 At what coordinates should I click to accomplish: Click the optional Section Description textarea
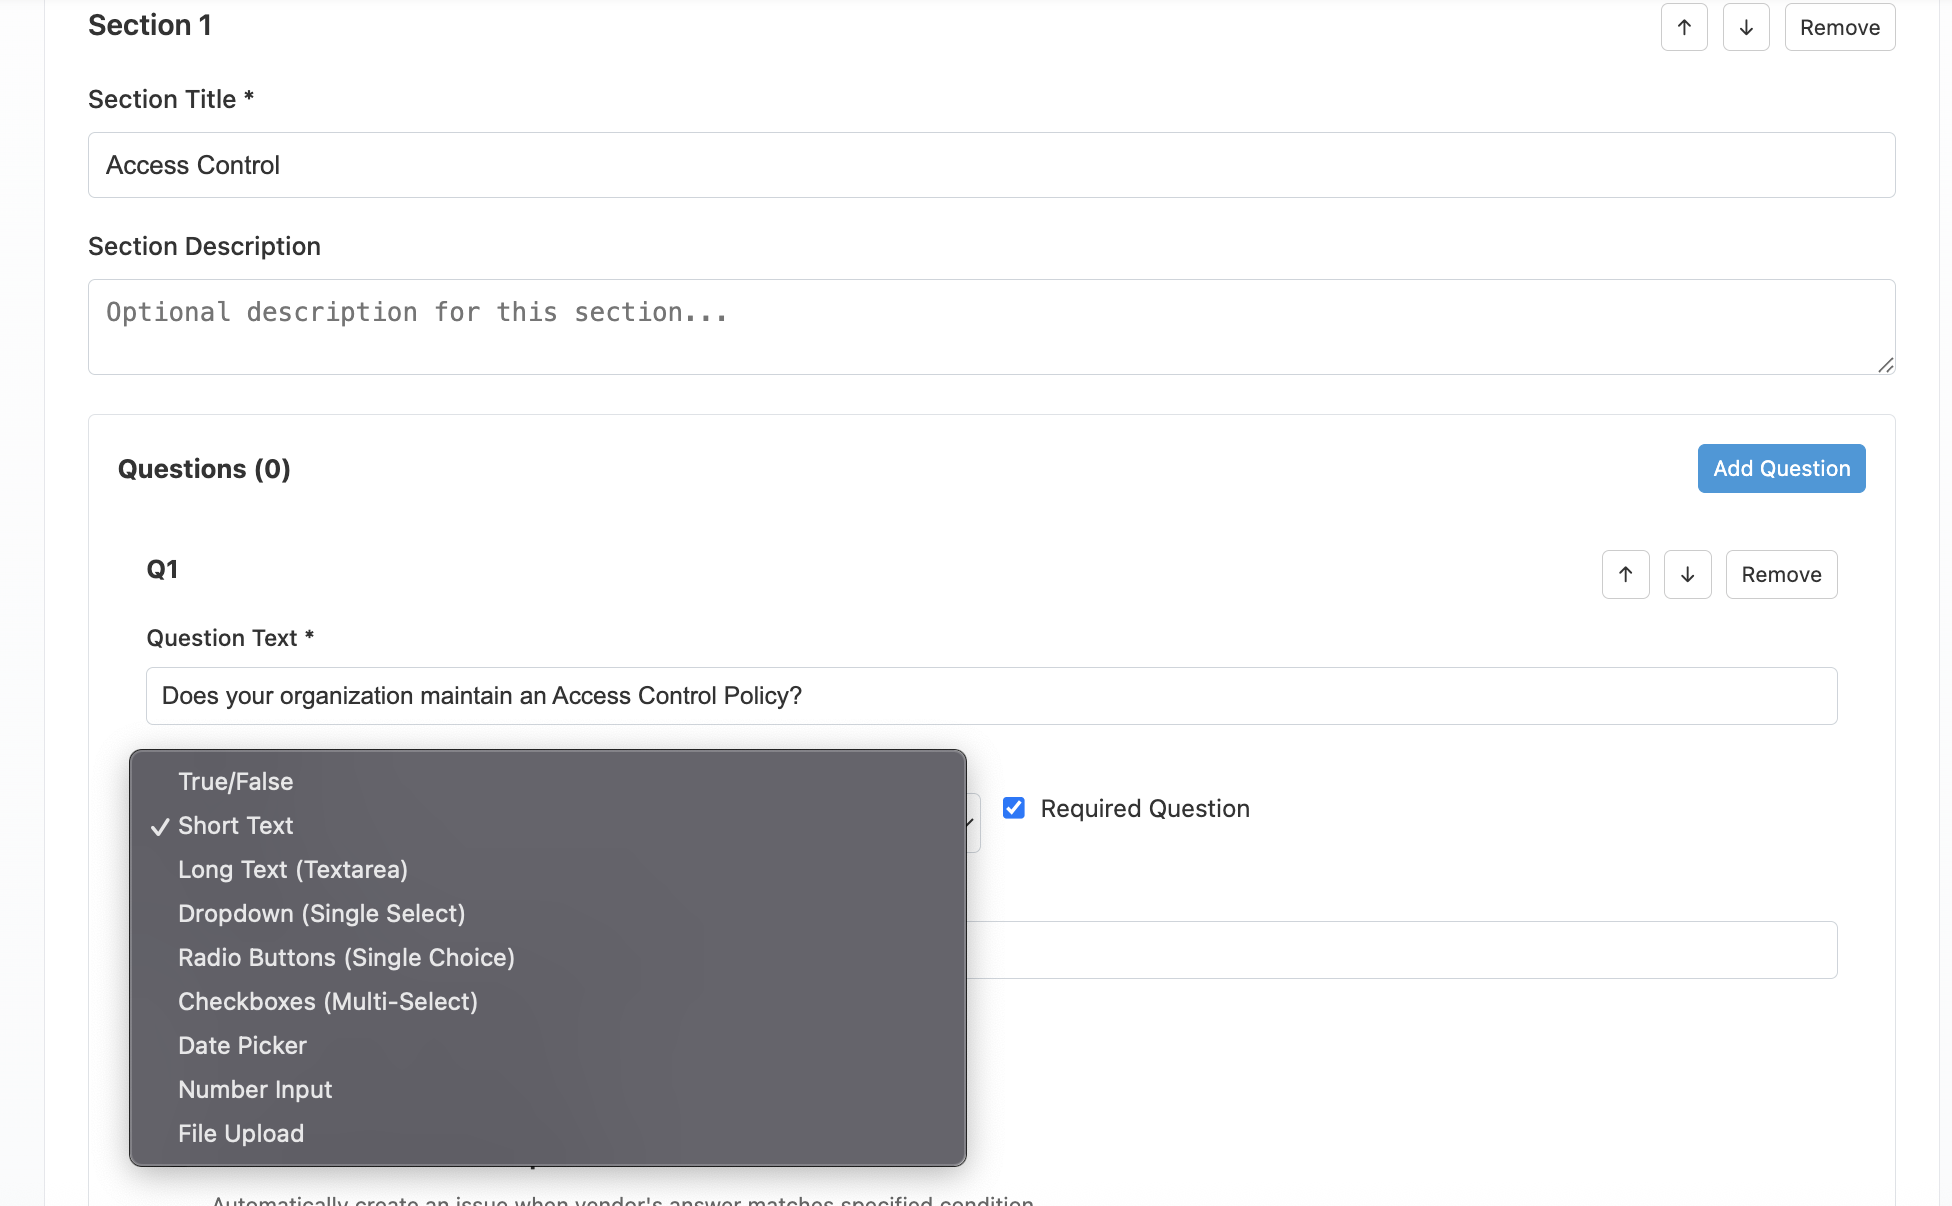click(990, 326)
